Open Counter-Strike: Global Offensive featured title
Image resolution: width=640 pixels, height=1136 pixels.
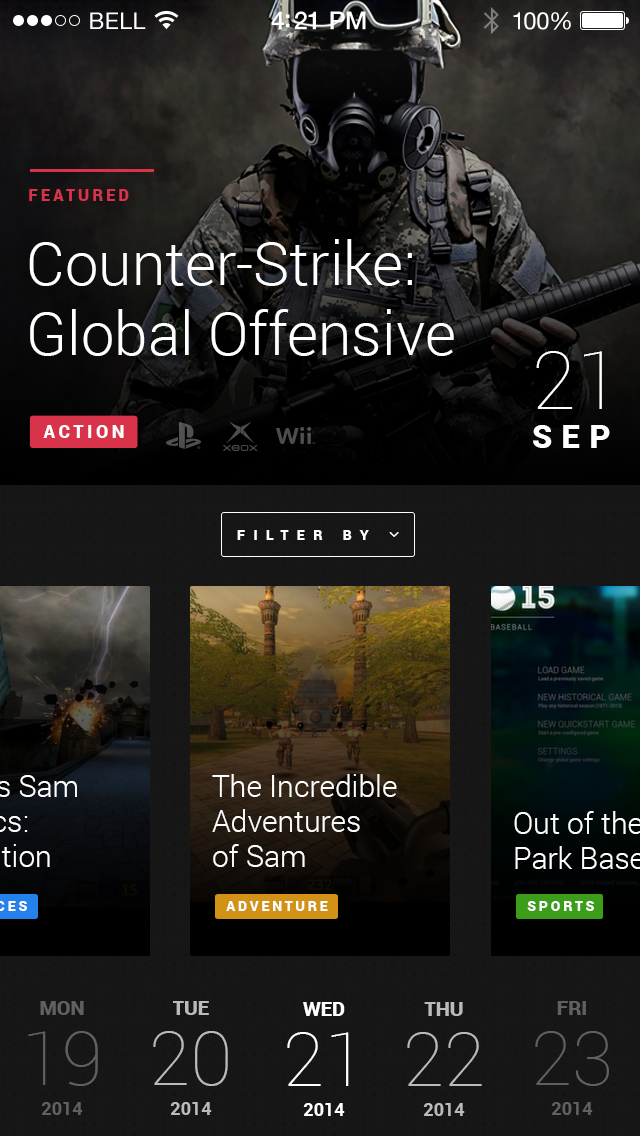241,299
